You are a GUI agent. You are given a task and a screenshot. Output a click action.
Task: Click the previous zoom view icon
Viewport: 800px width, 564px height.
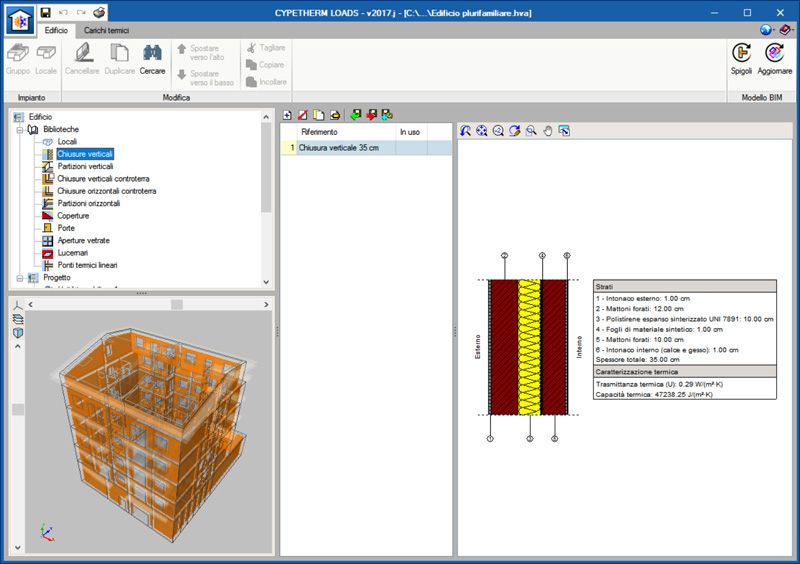point(465,131)
